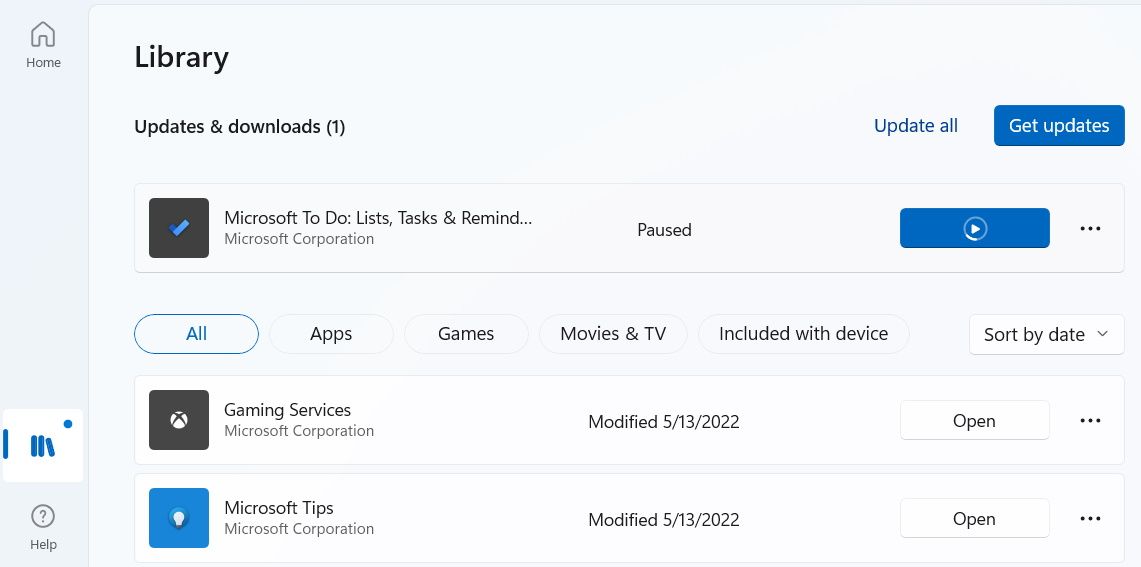Click the Gaming Services Xbox icon
The width and height of the screenshot is (1141, 567).
(x=179, y=420)
